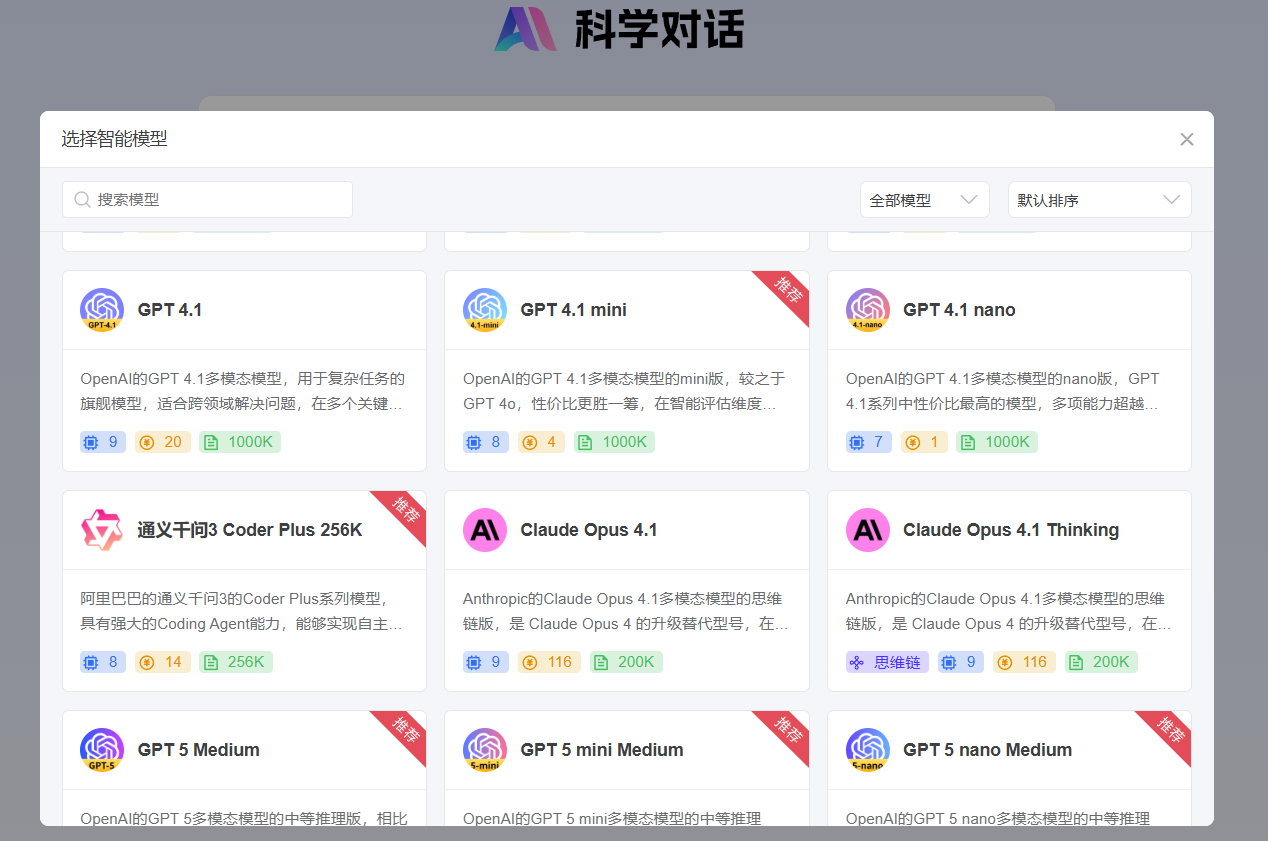
Task: Click the intelligence tag 9 on Claude Opus 4.1
Action: tap(486, 662)
